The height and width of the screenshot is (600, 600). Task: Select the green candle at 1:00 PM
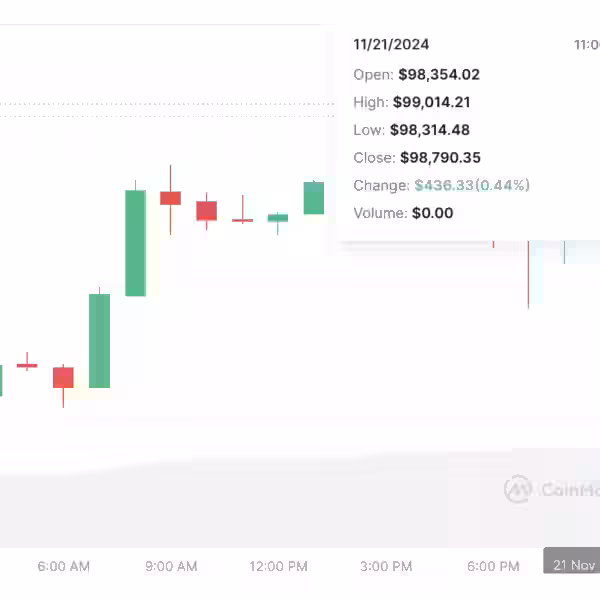click(x=314, y=198)
